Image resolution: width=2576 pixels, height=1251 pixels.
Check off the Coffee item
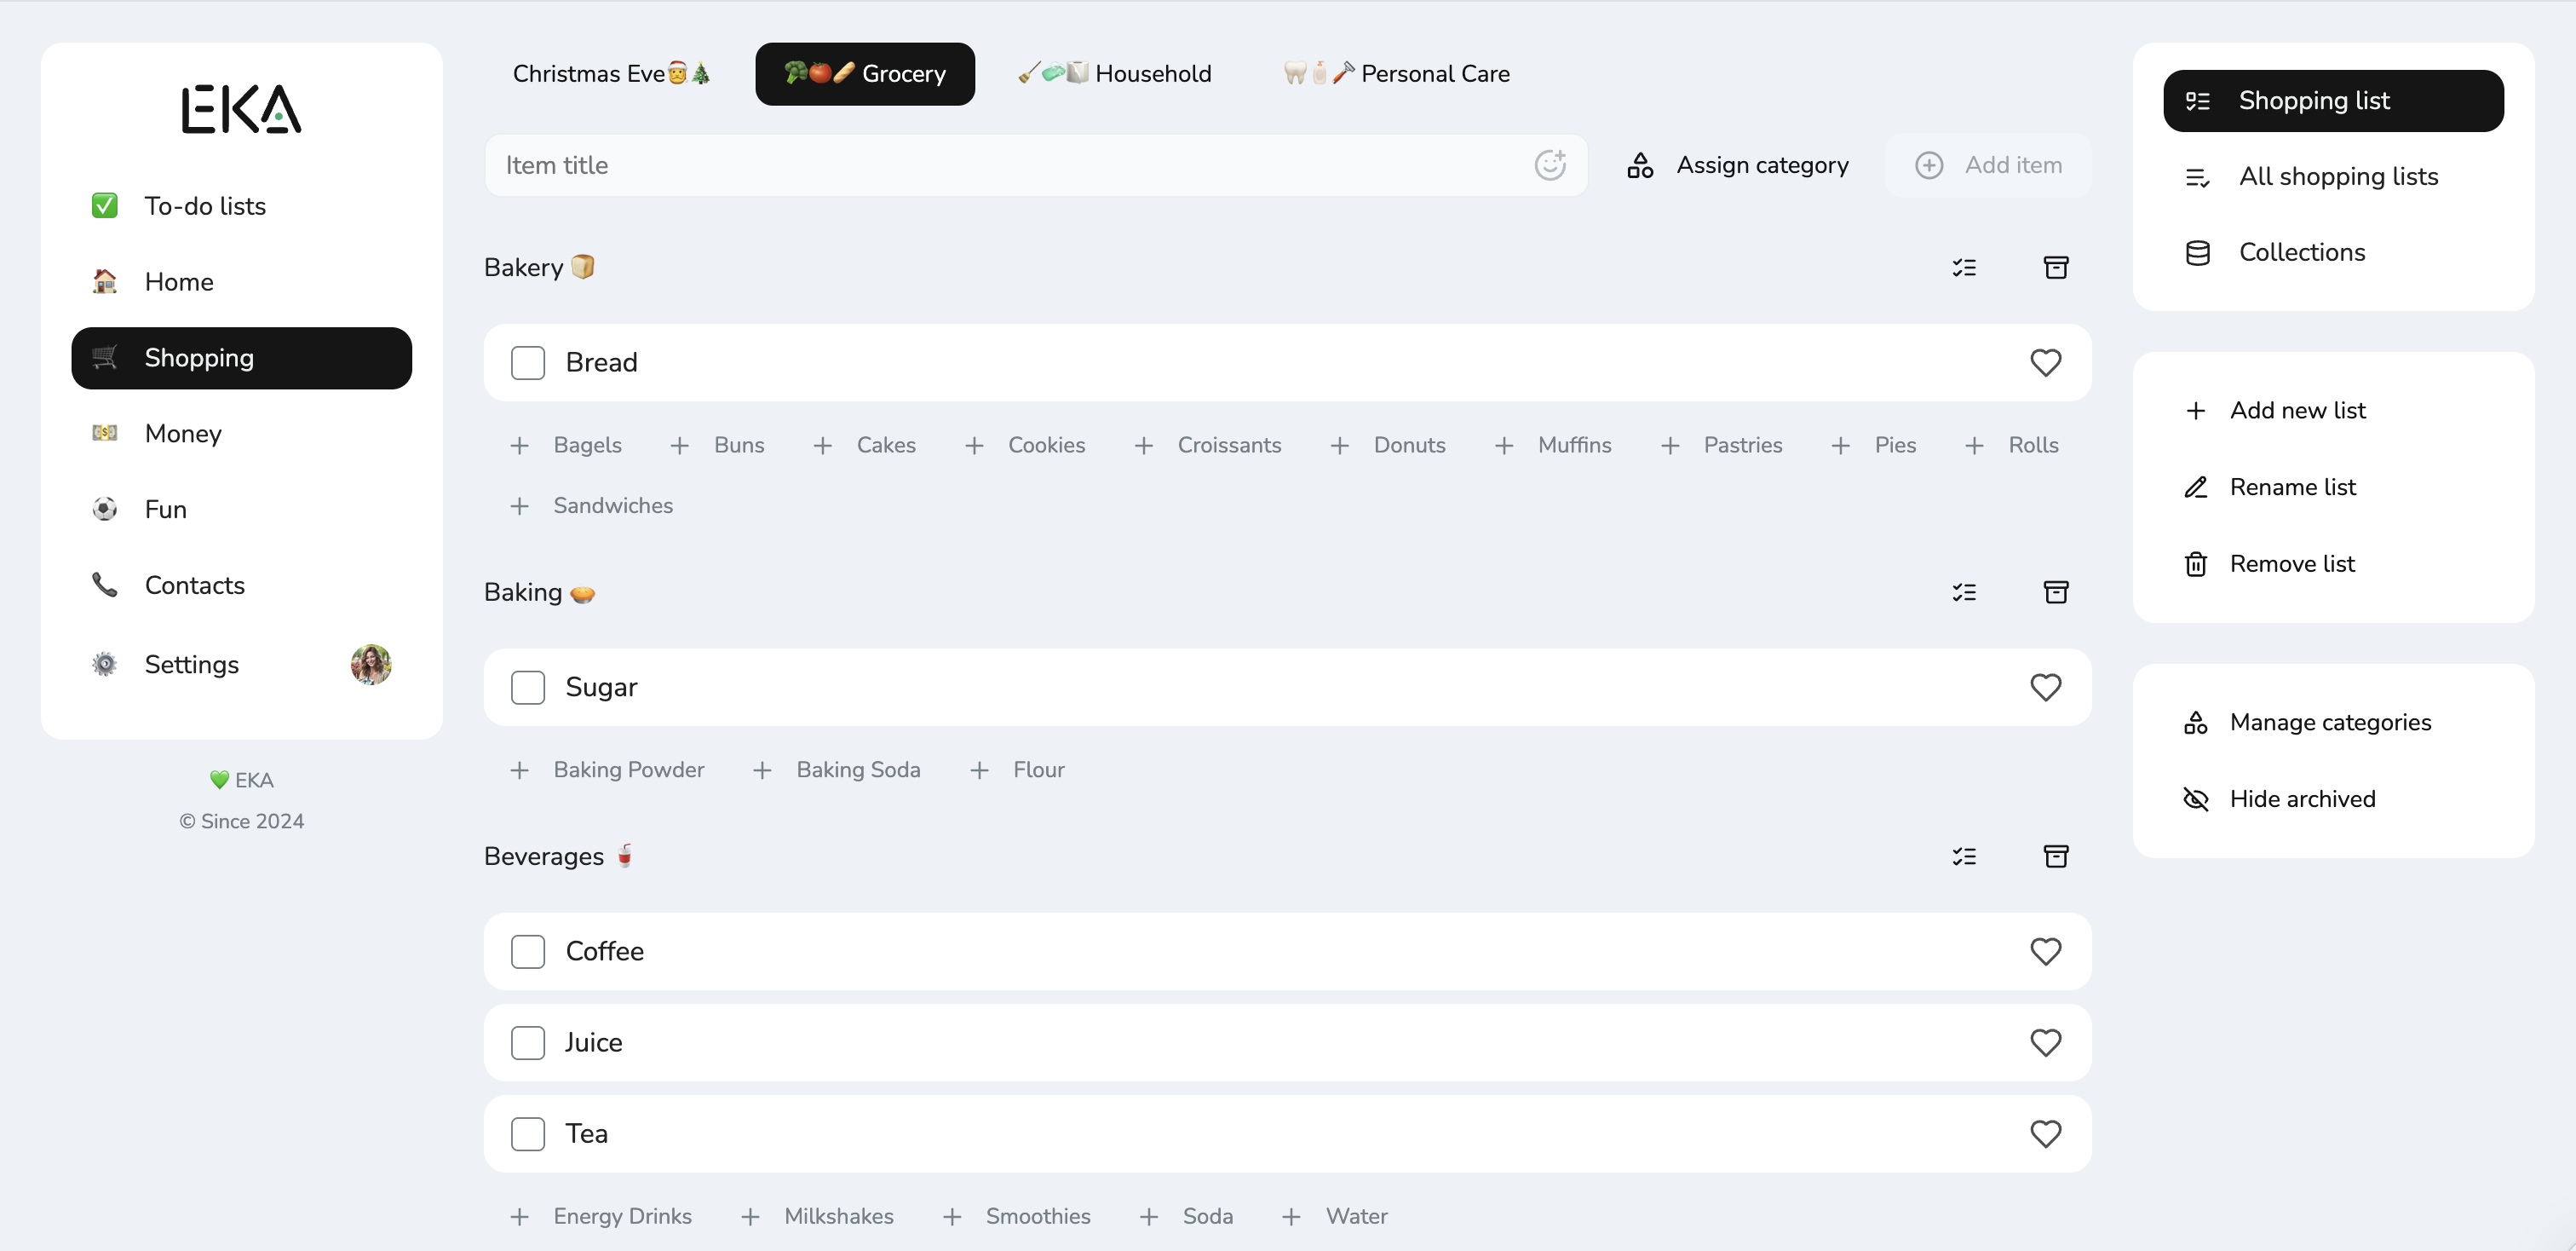pos(527,951)
